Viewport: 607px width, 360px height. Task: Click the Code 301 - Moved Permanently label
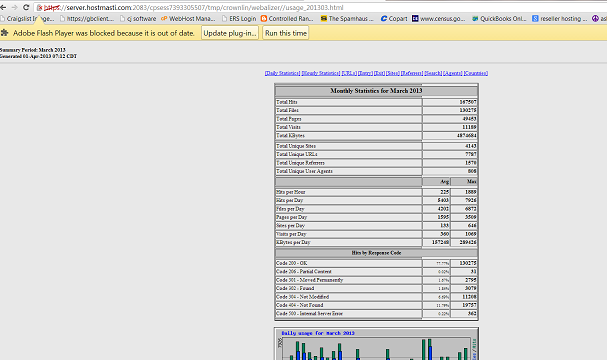click(x=310, y=280)
